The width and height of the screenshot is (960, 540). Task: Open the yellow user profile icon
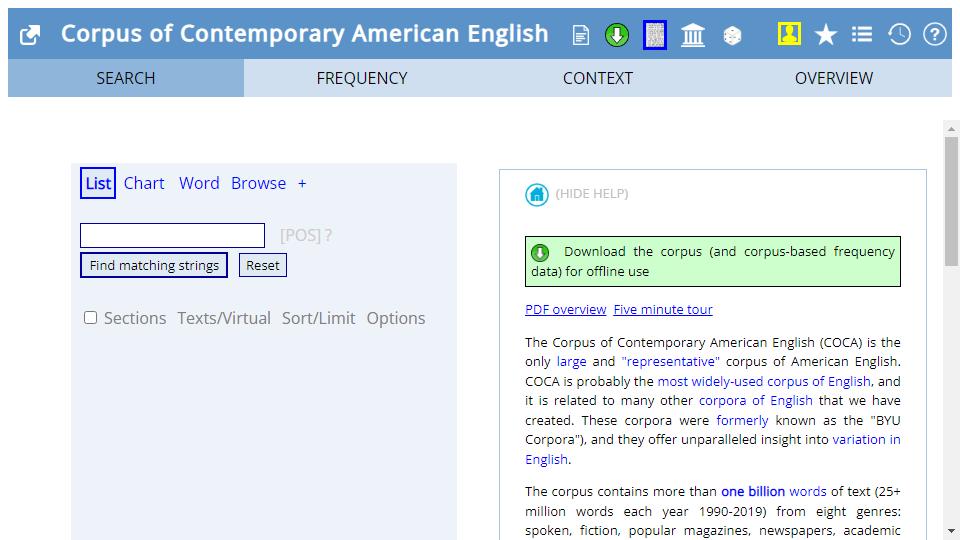[789, 35]
